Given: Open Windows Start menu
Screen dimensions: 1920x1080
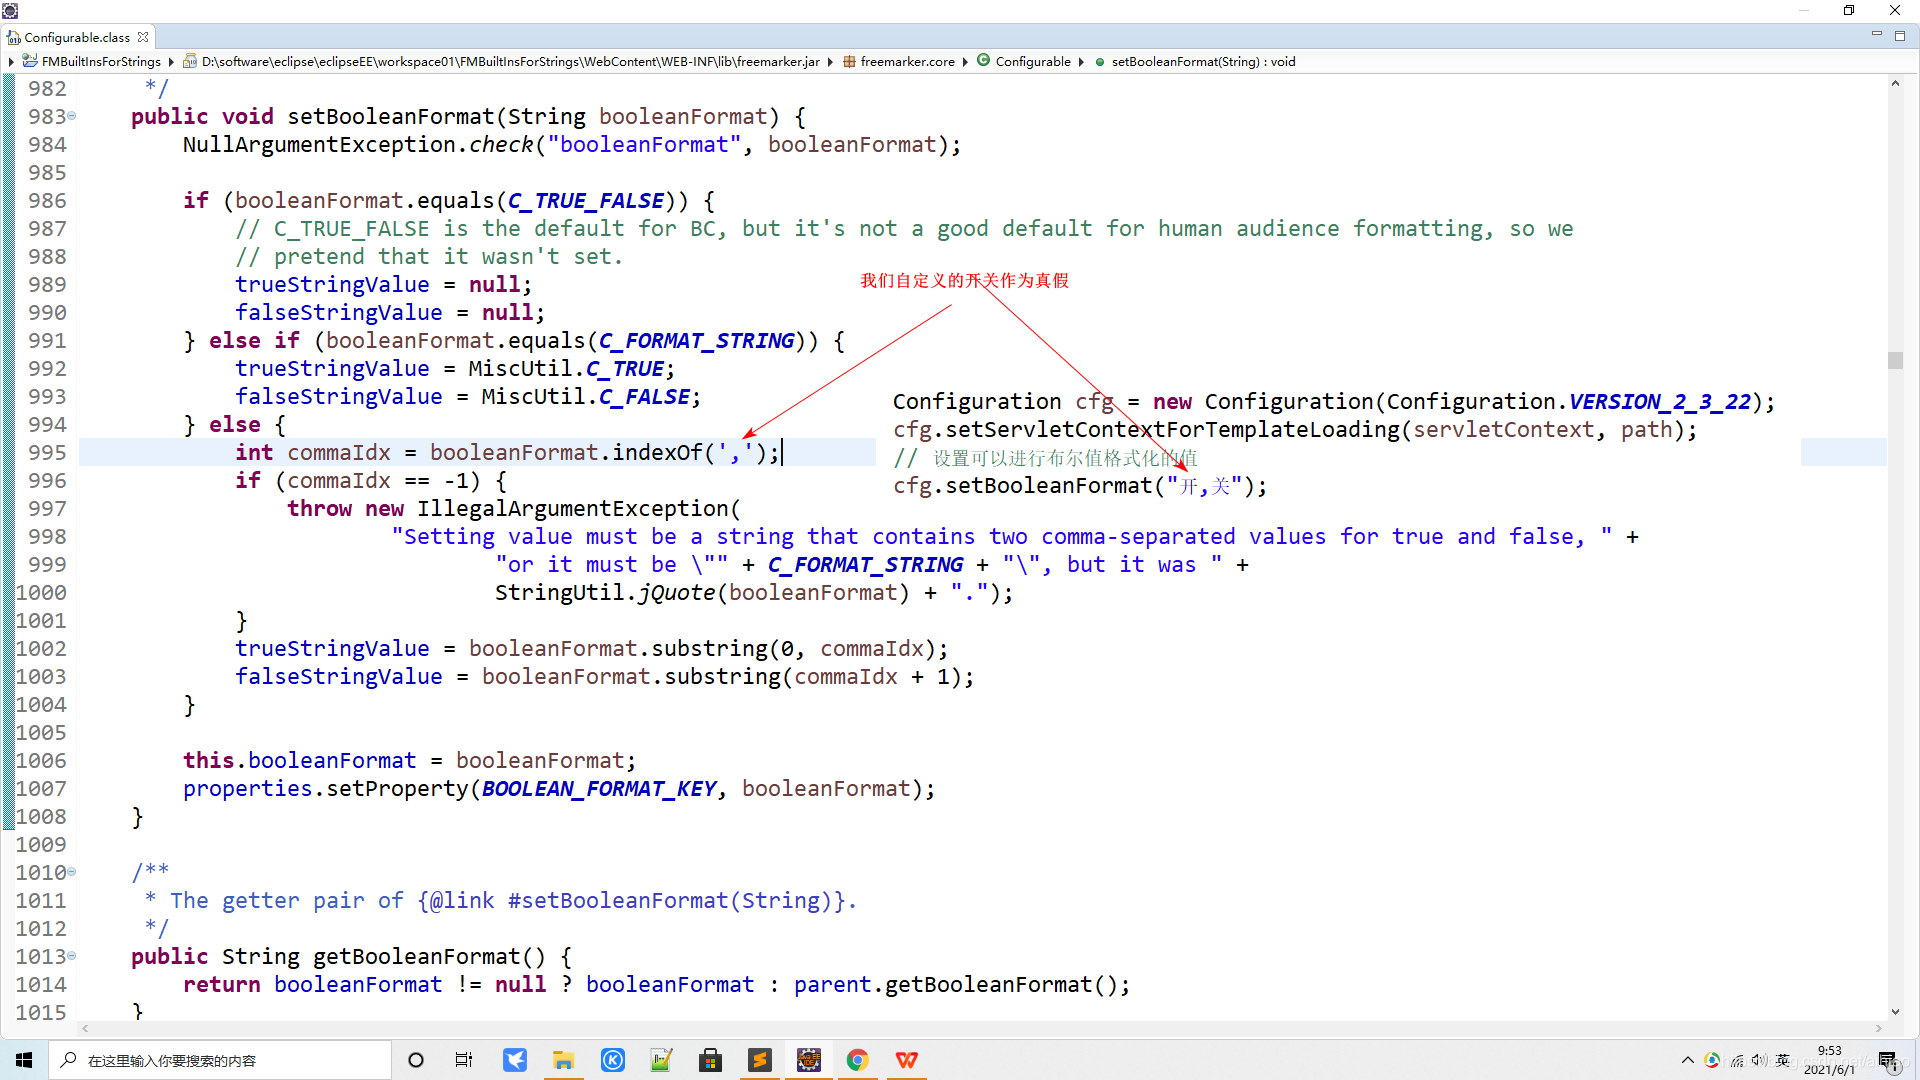Looking at the screenshot, I should (x=24, y=1060).
